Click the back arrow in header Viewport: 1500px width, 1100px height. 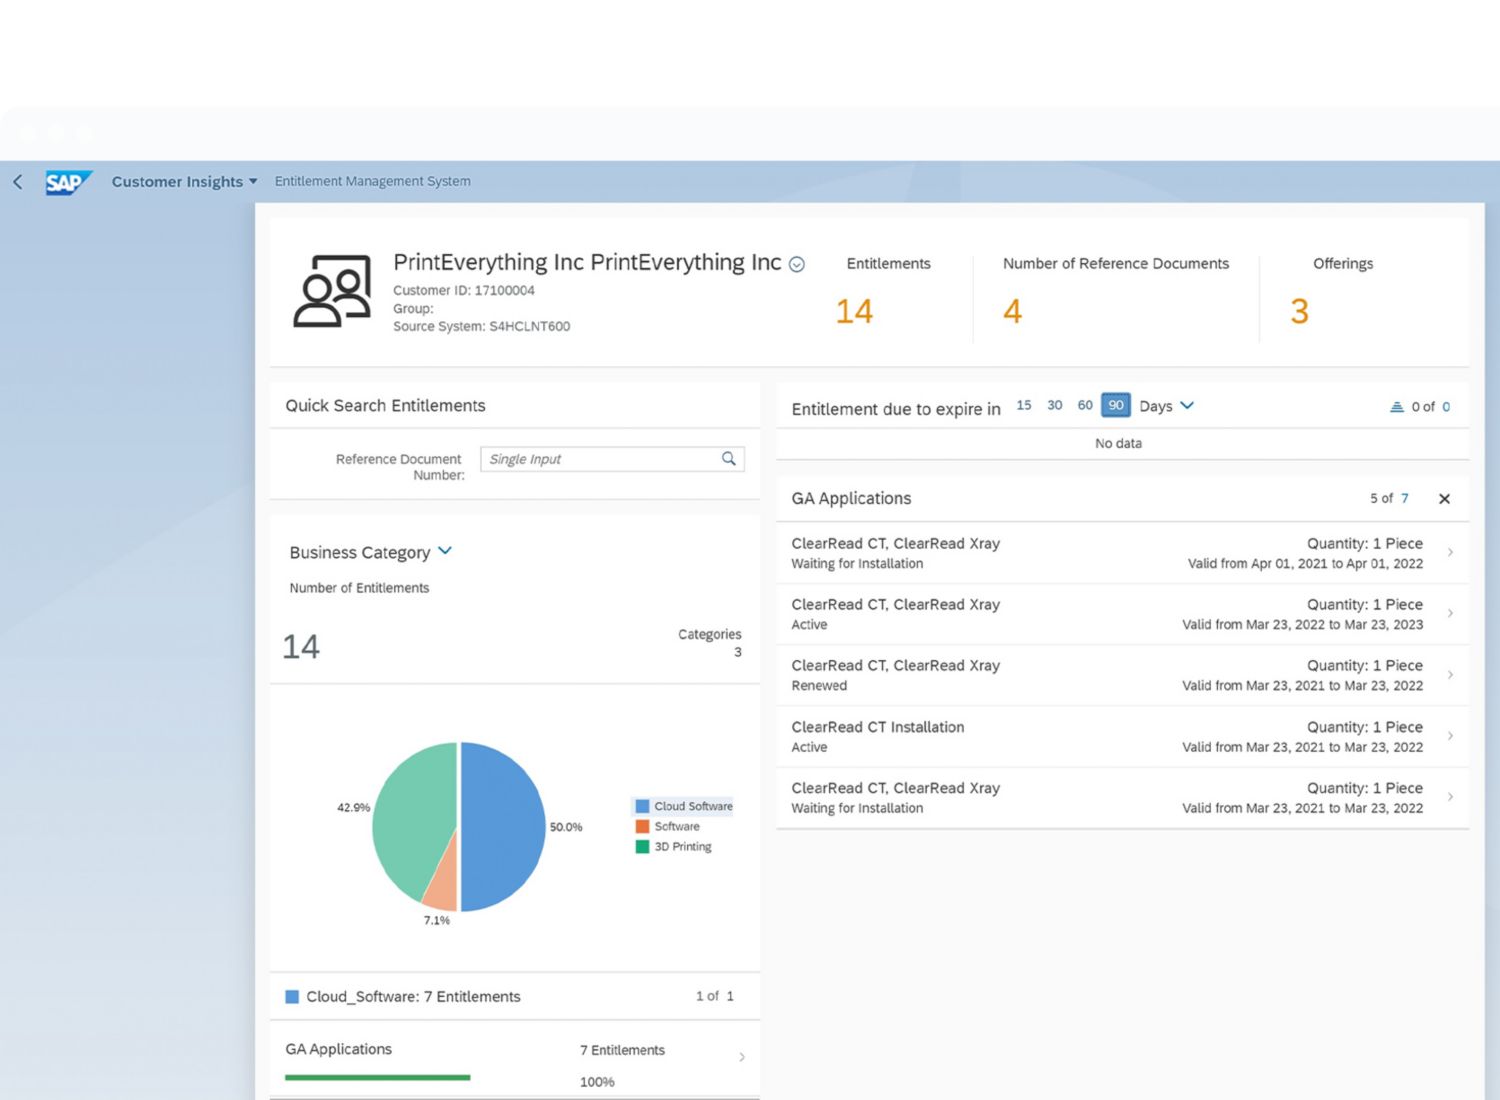click(x=18, y=181)
